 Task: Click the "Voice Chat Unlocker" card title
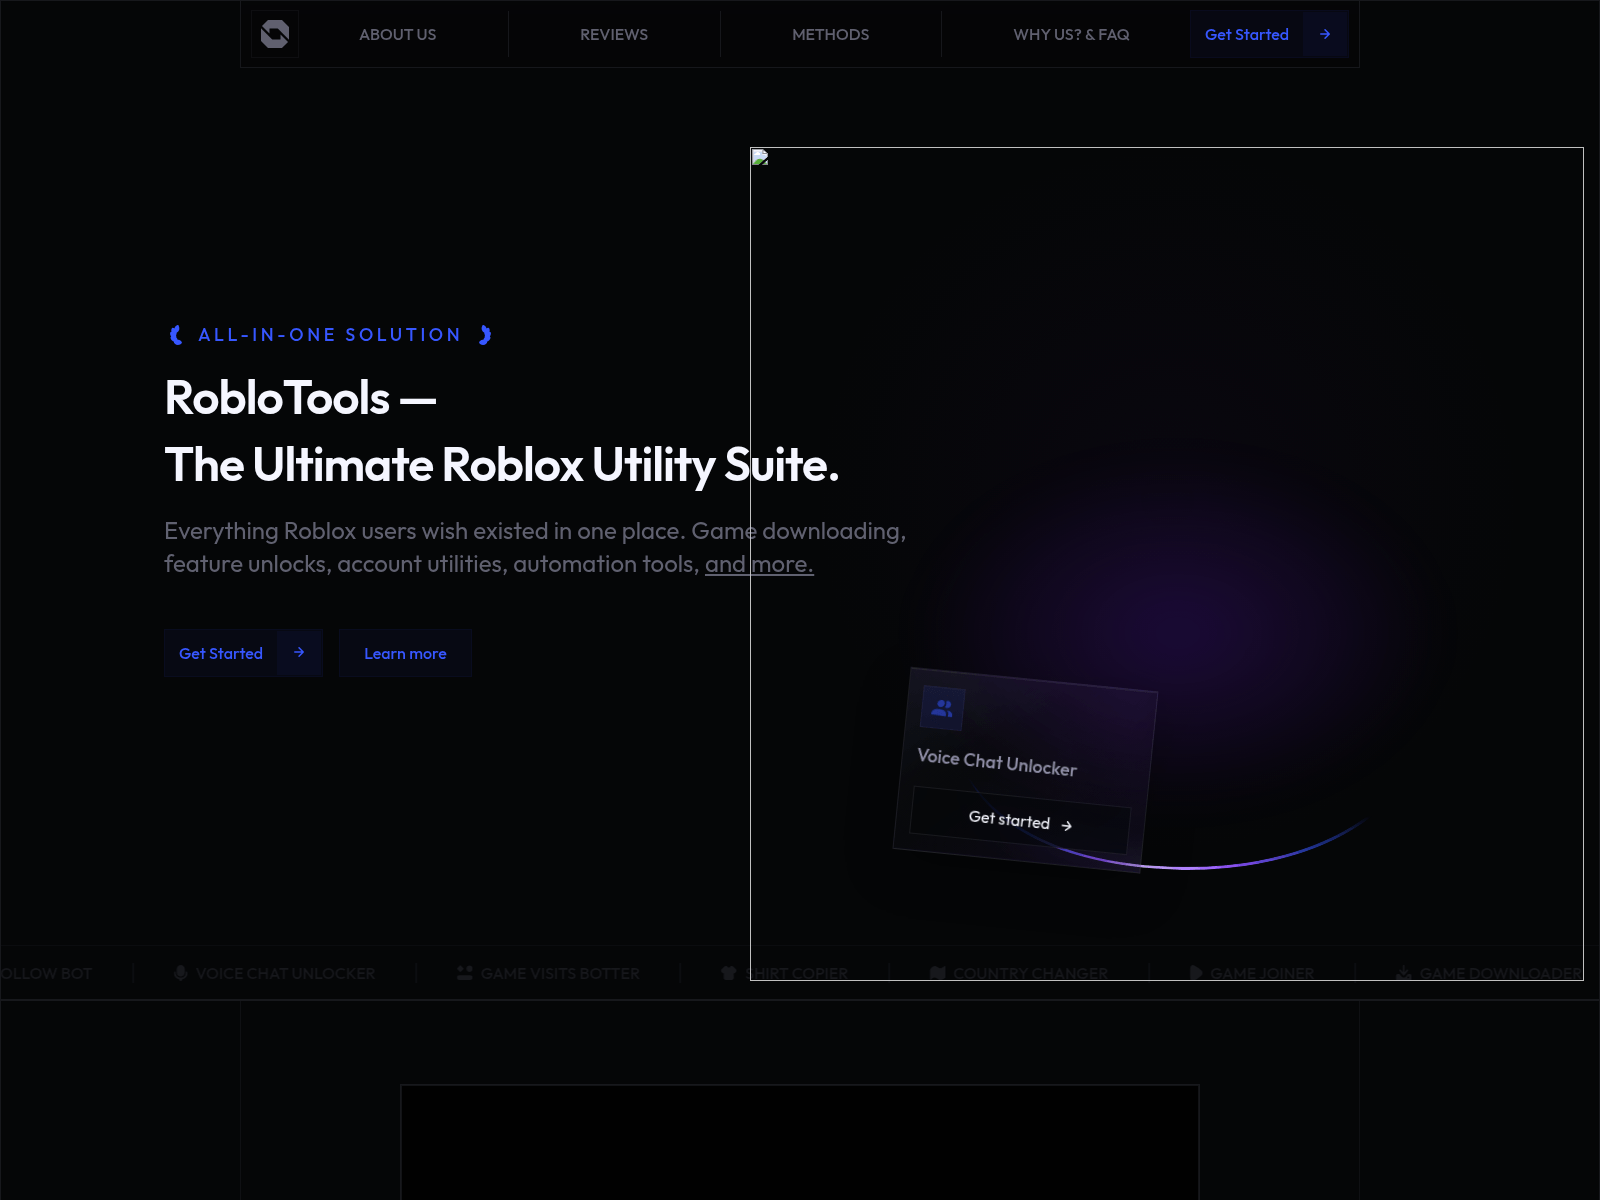pos(997,763)
